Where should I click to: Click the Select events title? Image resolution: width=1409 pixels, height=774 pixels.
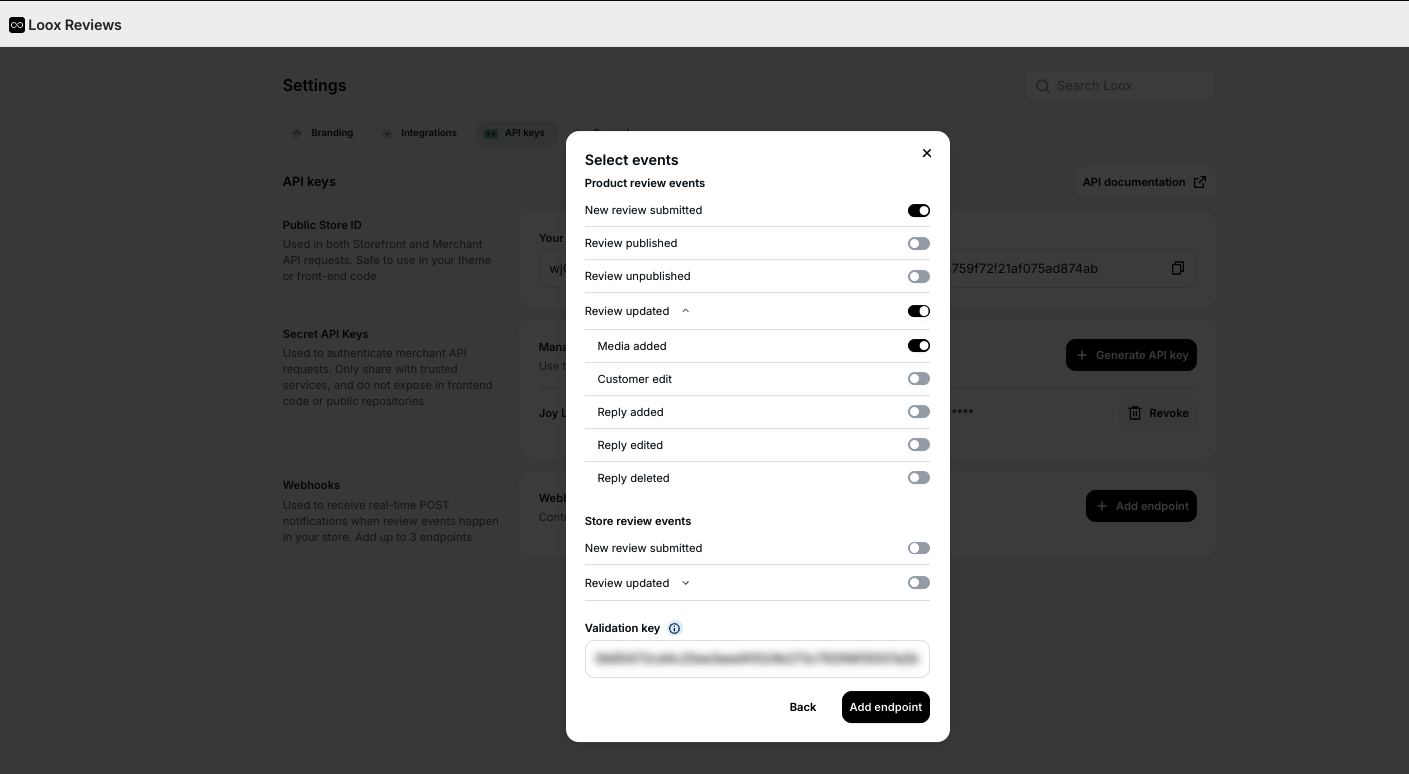(x=632, y=160)
